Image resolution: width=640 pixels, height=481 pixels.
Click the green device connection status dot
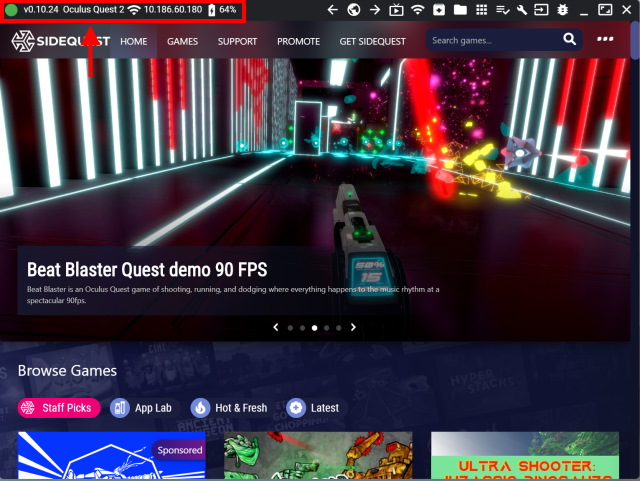pyautogui.click(x=11, y=10)
